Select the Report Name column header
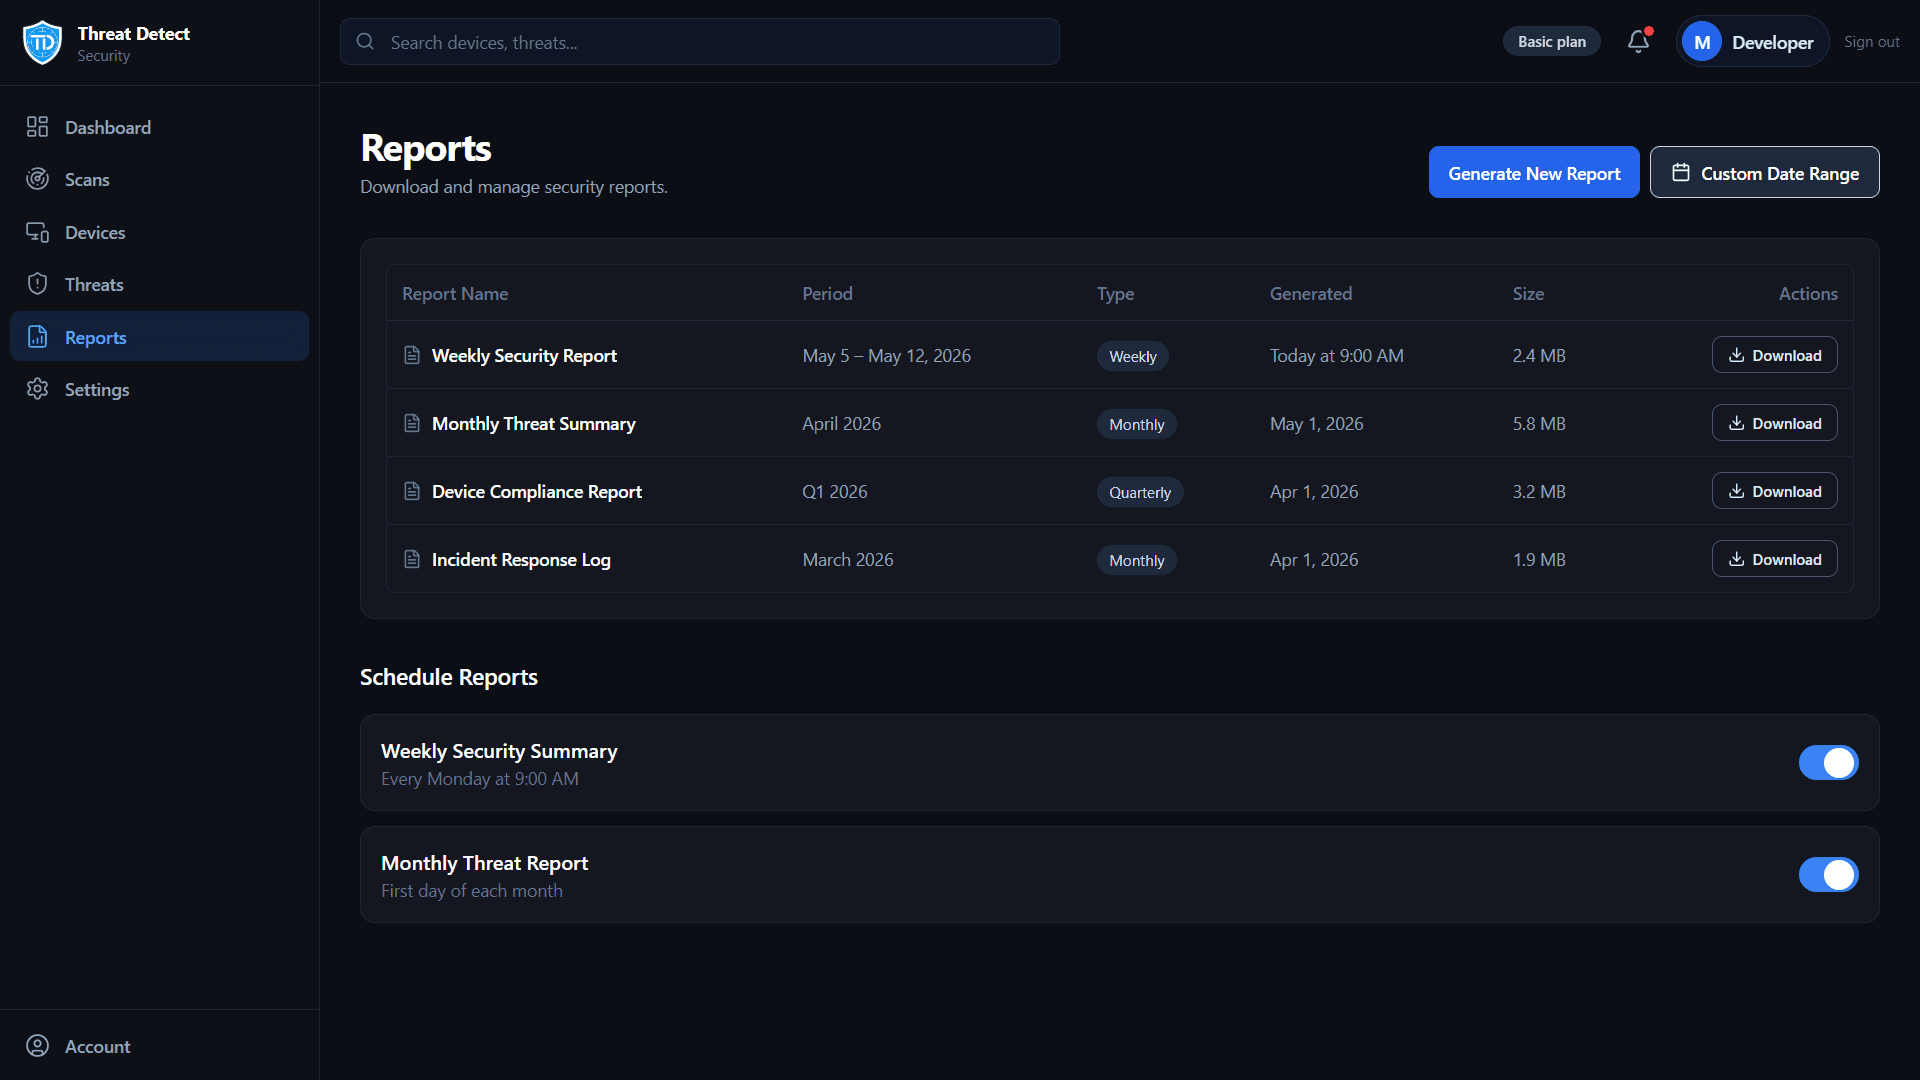The width and height of the screenshot is (1920, 1080). pyautogui.click(x=455, y=293)
